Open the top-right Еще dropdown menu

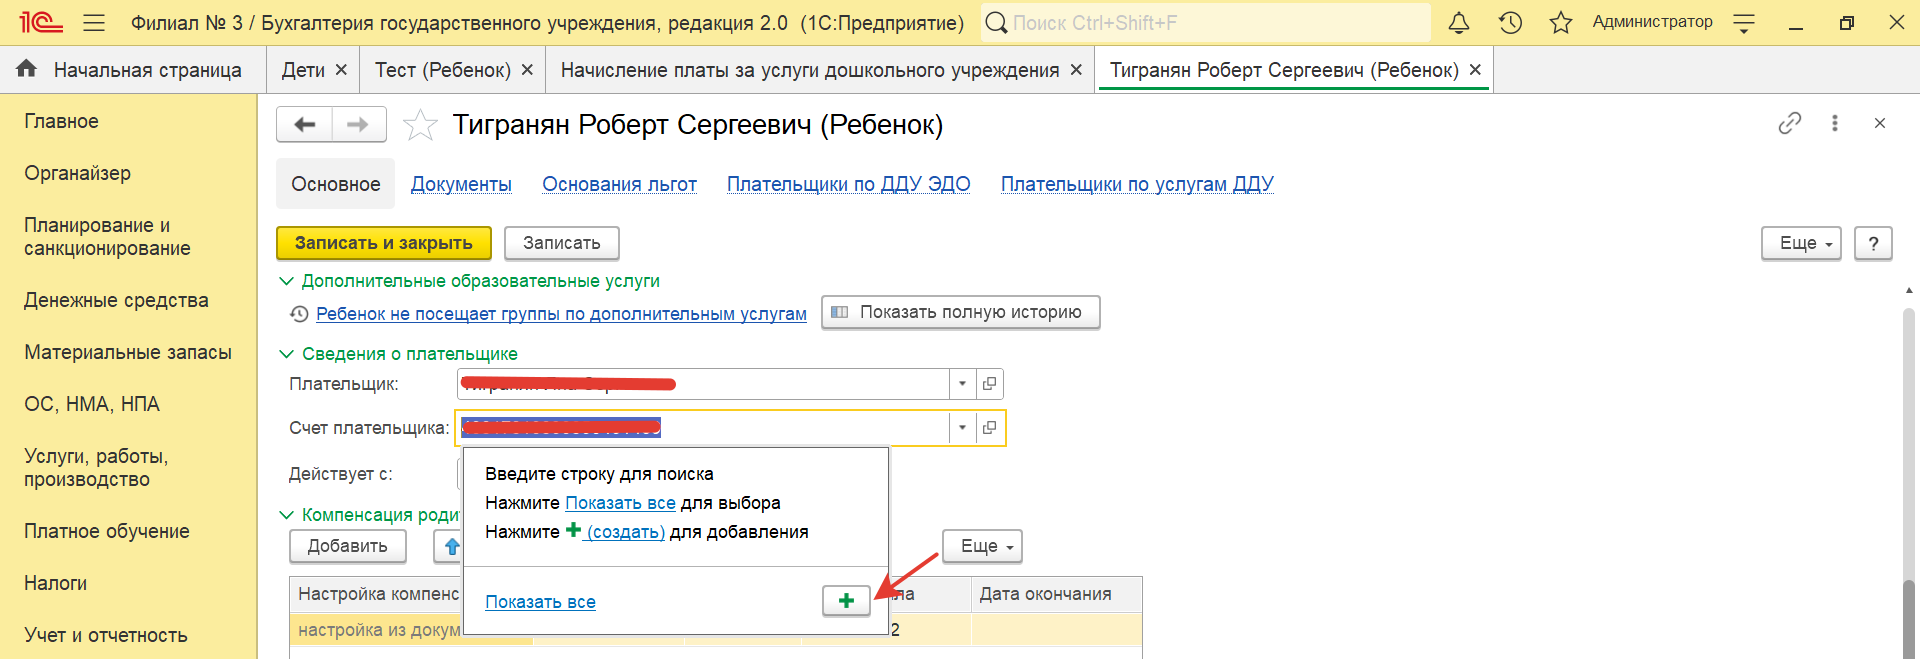click(x=1800, y=243)
